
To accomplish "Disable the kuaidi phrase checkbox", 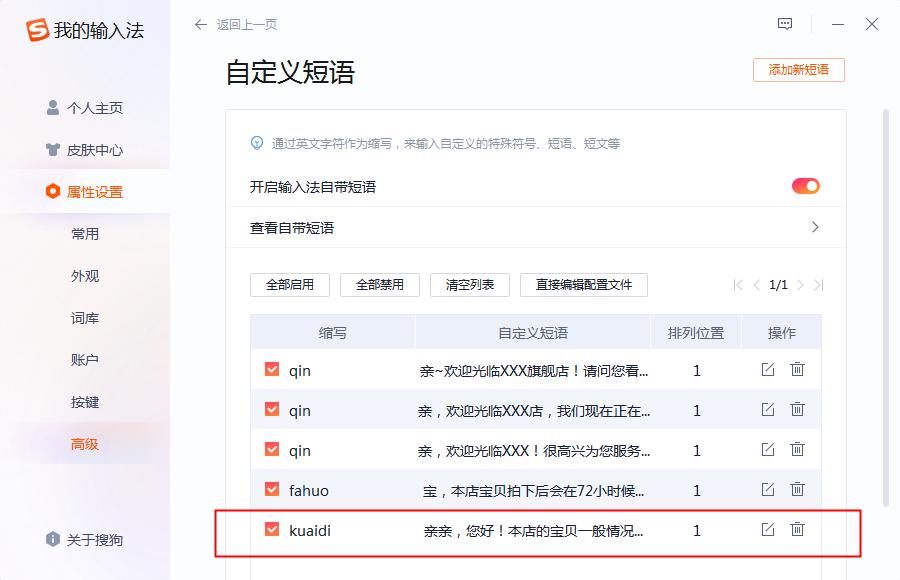I will 270,531.
